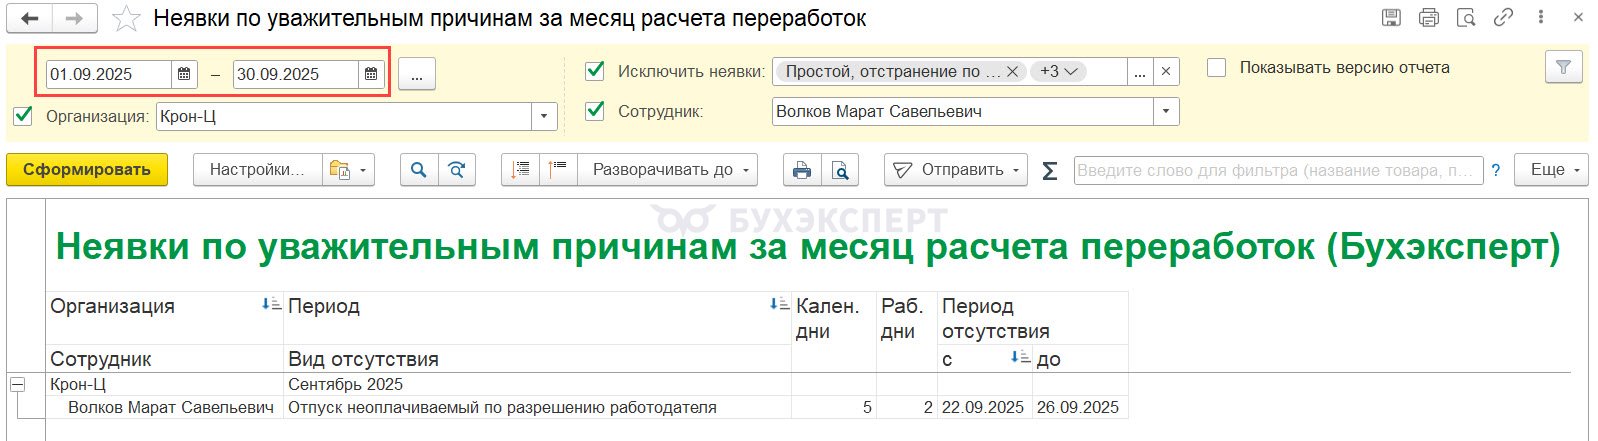
Task: Open the Разворачивать до dropdown
Action: 668,170
